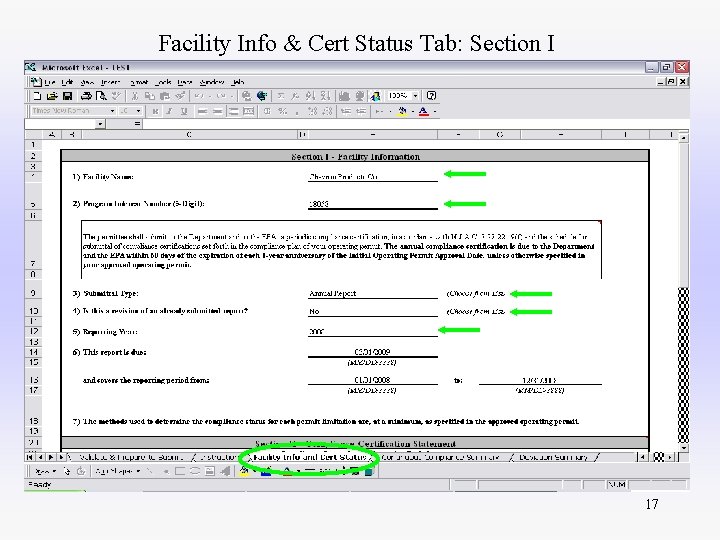Switch to the Facility Info and Cert Status tab

[x=310, y=457]
